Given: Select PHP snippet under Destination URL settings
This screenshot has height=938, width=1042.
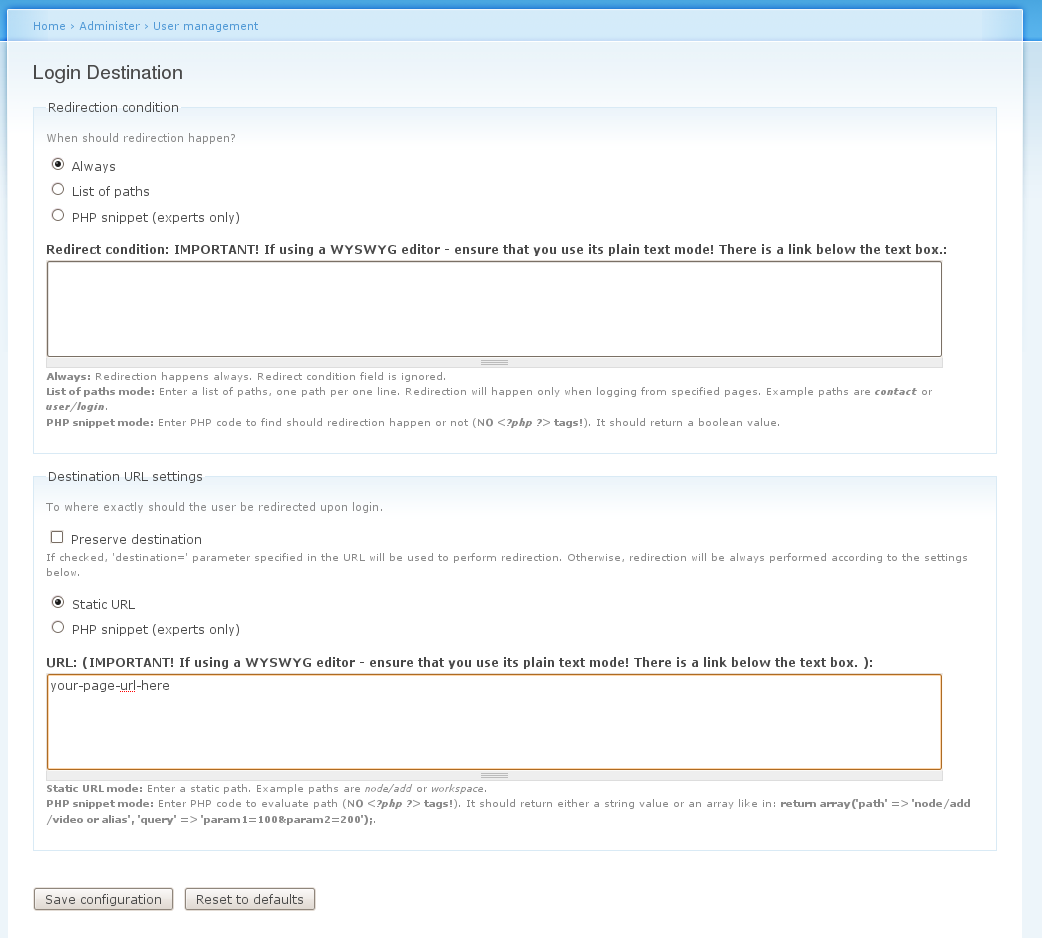Looking at the screenshot, I should 58,628.
